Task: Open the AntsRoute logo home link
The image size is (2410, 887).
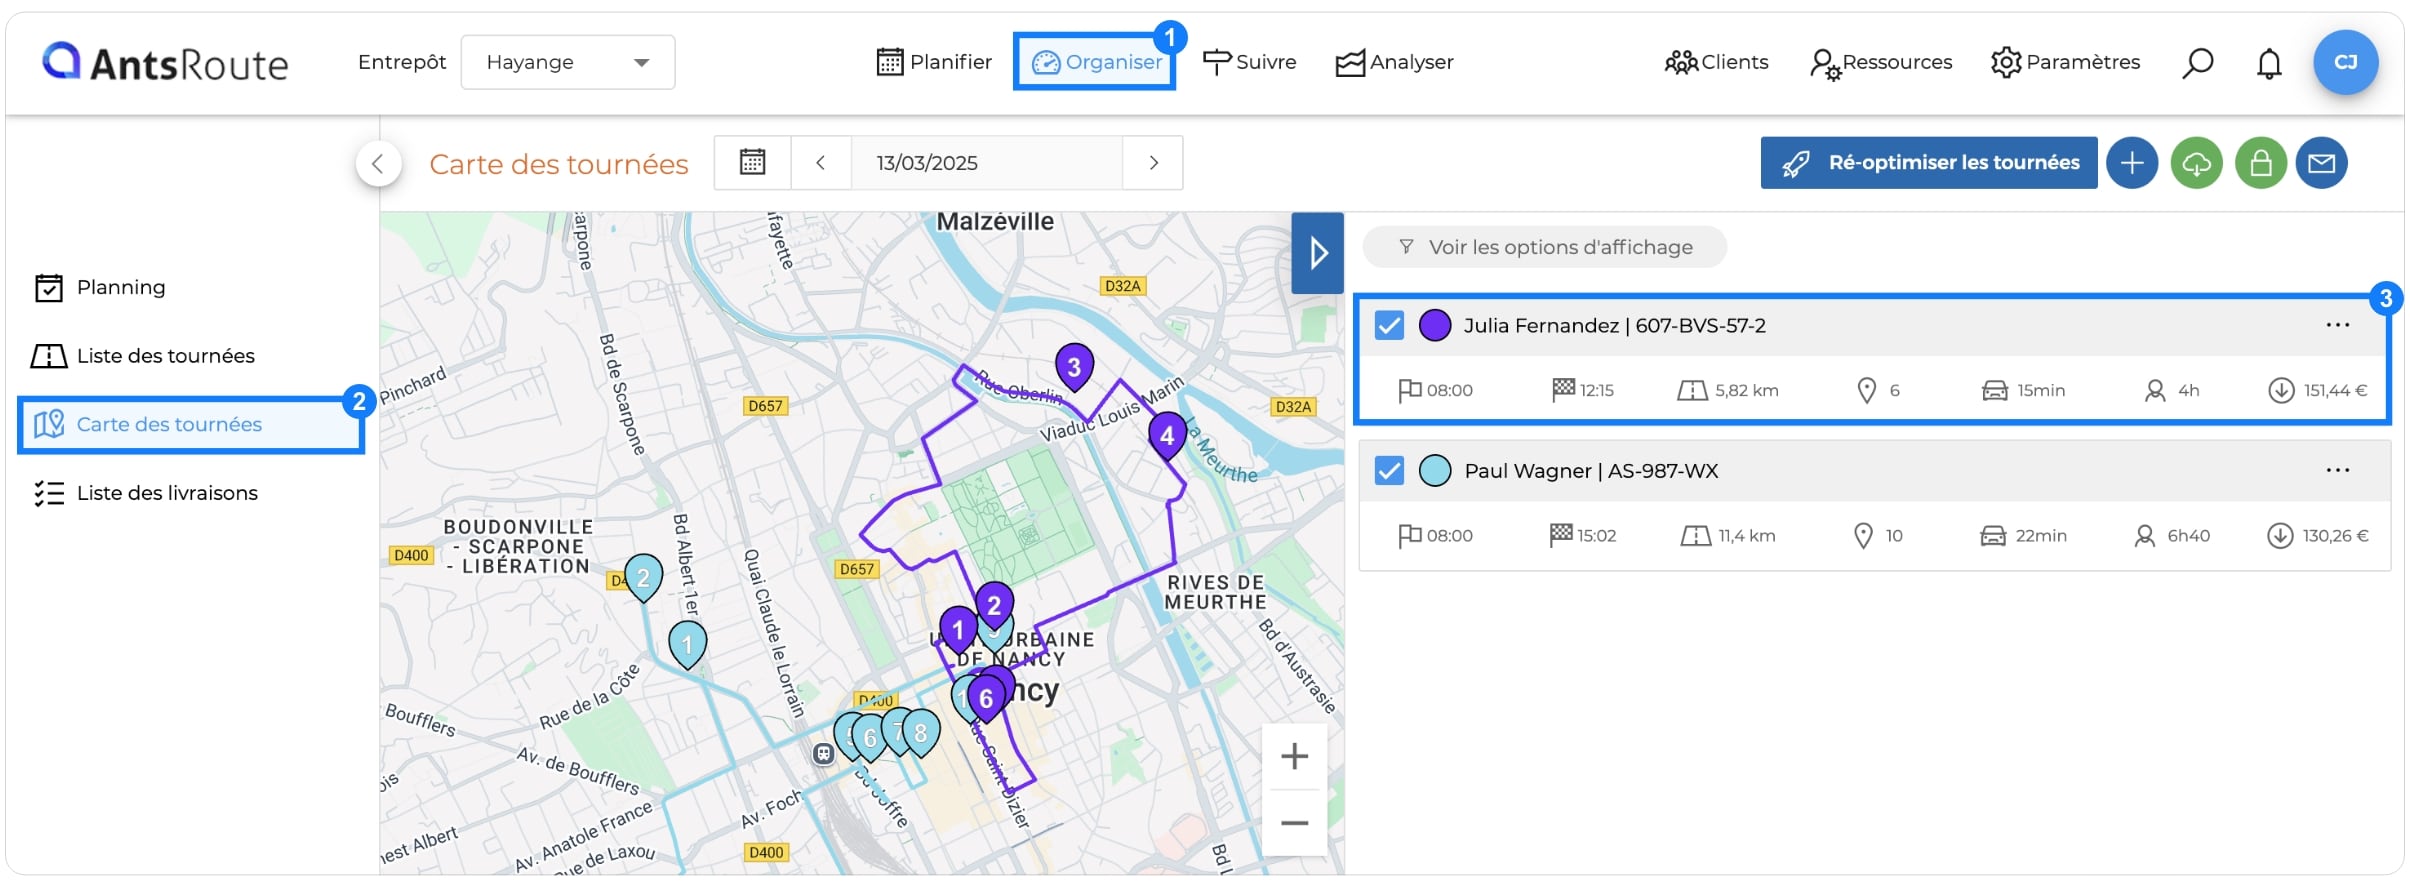Action: point(165,62)
